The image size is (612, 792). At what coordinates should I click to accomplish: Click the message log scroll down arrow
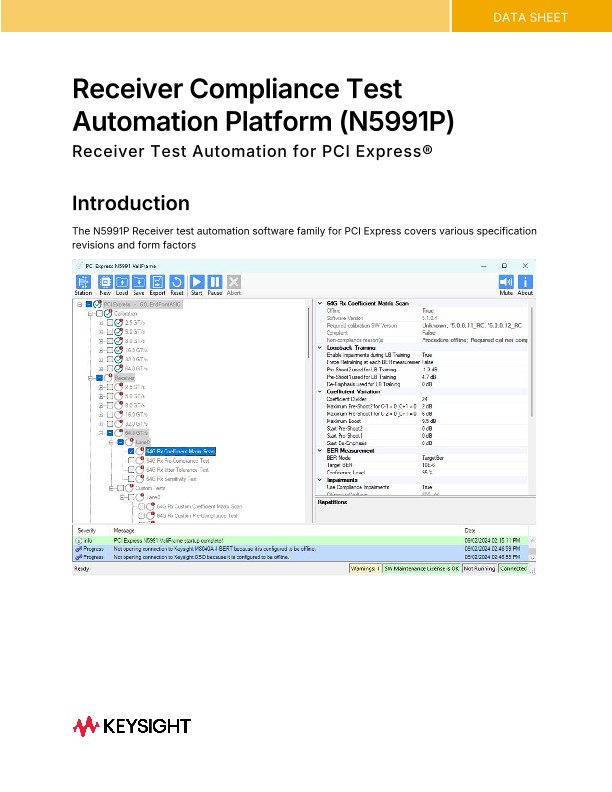(x=532, y=558)
